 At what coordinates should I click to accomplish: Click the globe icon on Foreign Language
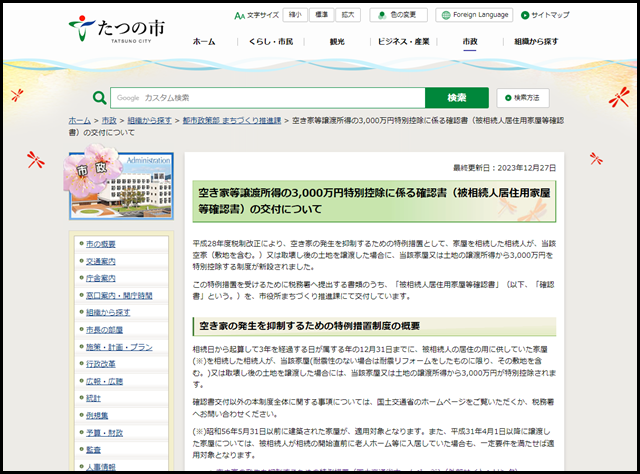click(x=446, y=15)
